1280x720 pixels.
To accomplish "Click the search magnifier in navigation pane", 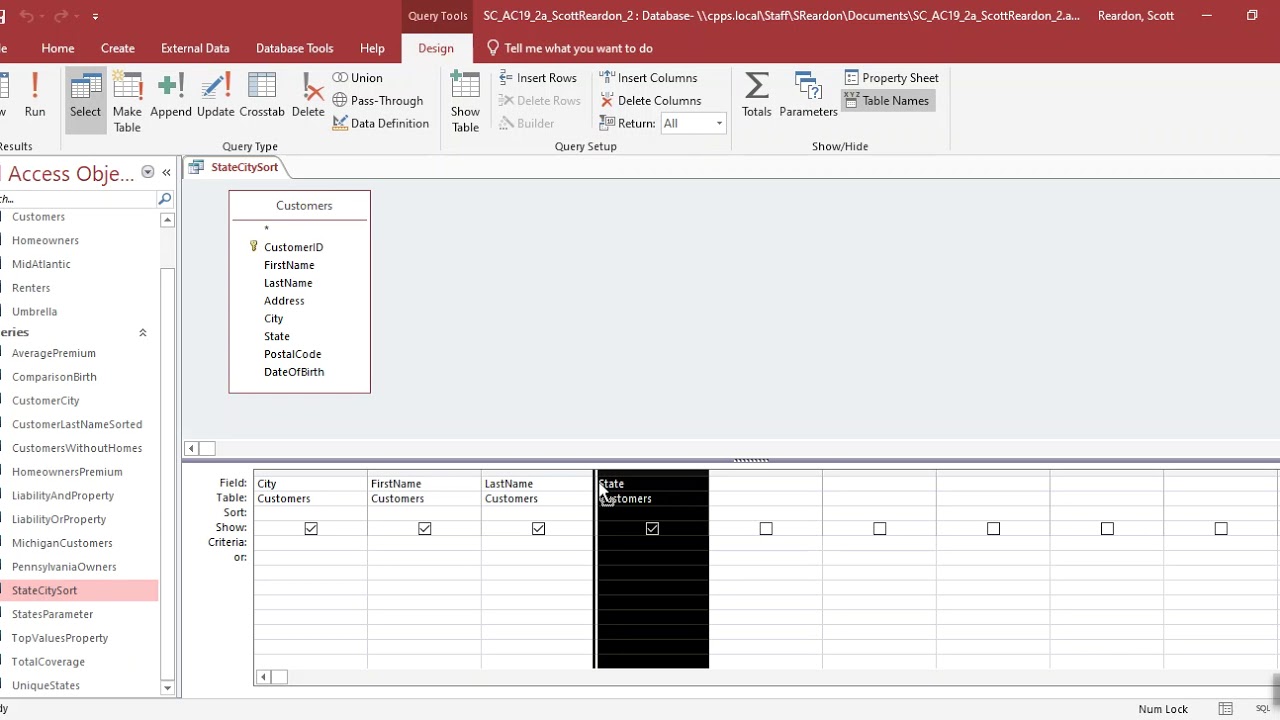I will coord(165,199).
